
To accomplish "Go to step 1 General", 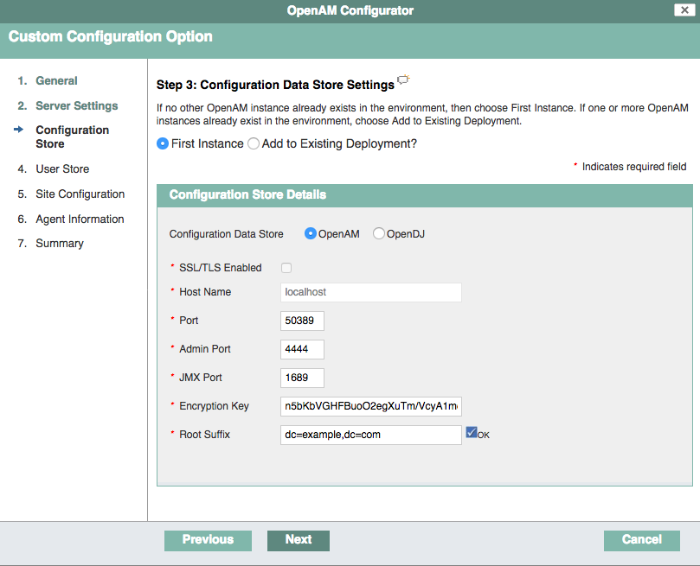I will 56,81.
